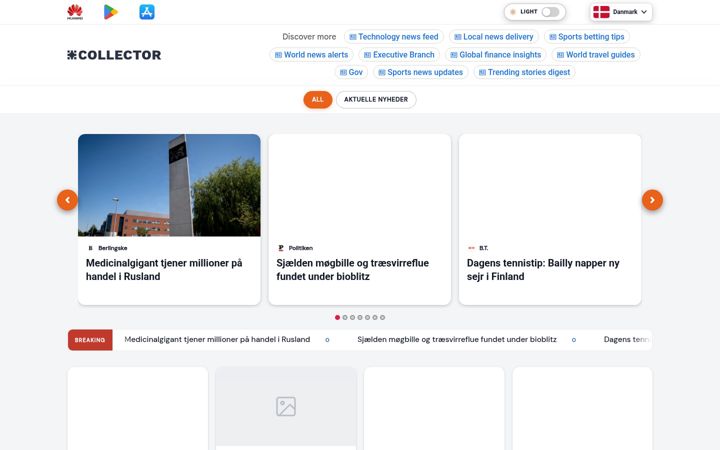Open ticker item Medicinalgigant tjener millioner
720x450 pixels.
pos(217,339)
